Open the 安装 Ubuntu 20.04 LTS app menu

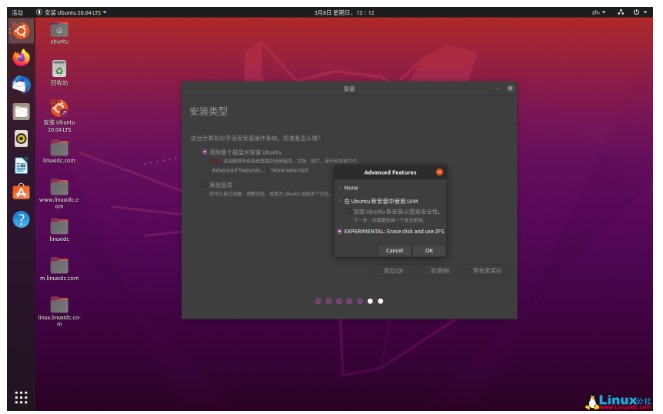click(71, 12)
